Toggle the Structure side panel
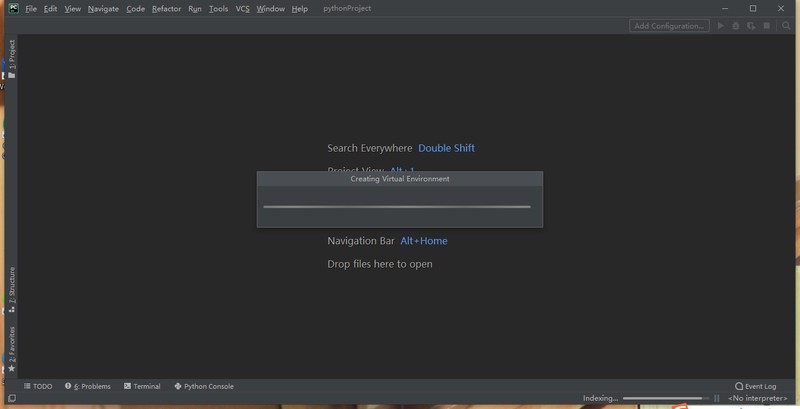 pos(12,289)
